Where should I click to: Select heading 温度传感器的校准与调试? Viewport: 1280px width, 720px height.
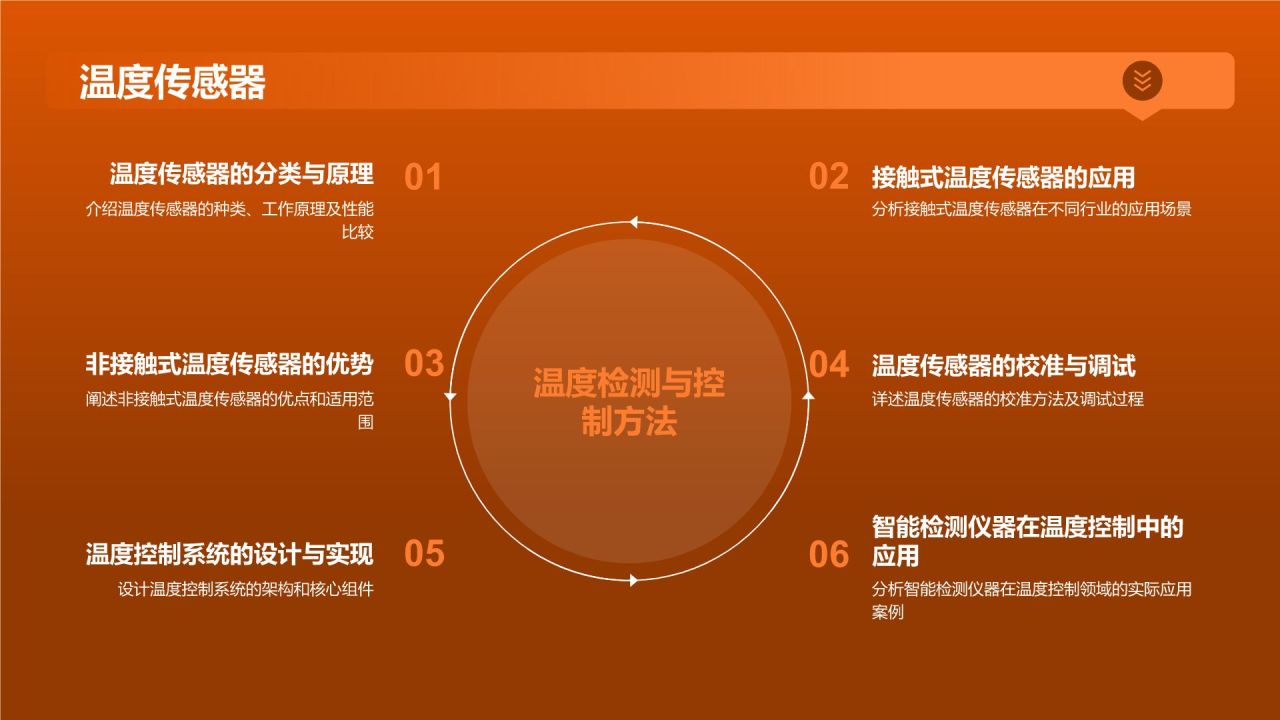click(1003, 365)
